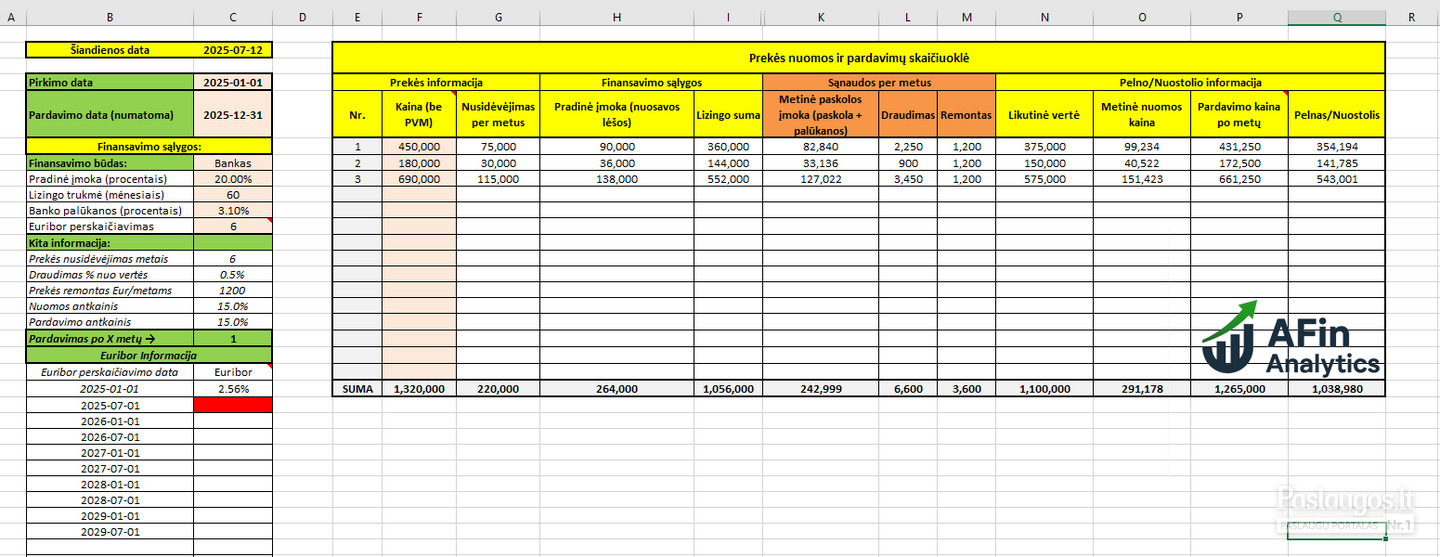Select Lizingo trukmė value 60
This screenshot has width=1440, height=557.
click(233, 194)
